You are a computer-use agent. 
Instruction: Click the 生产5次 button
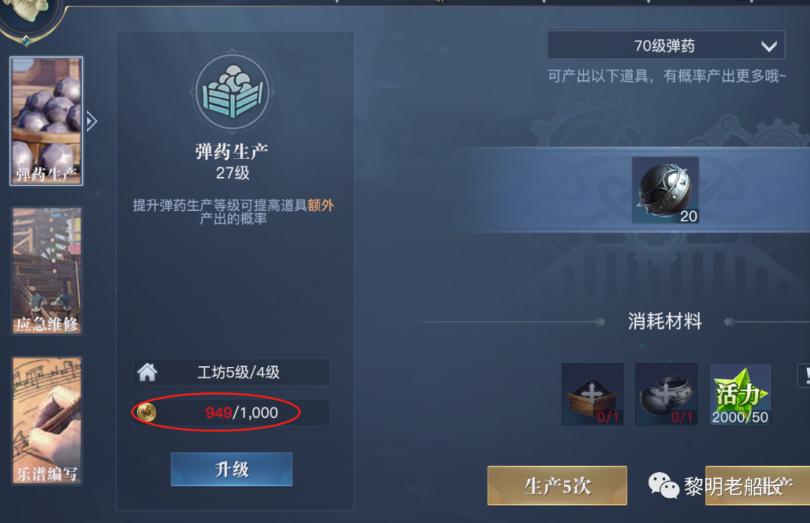(557, 485)
